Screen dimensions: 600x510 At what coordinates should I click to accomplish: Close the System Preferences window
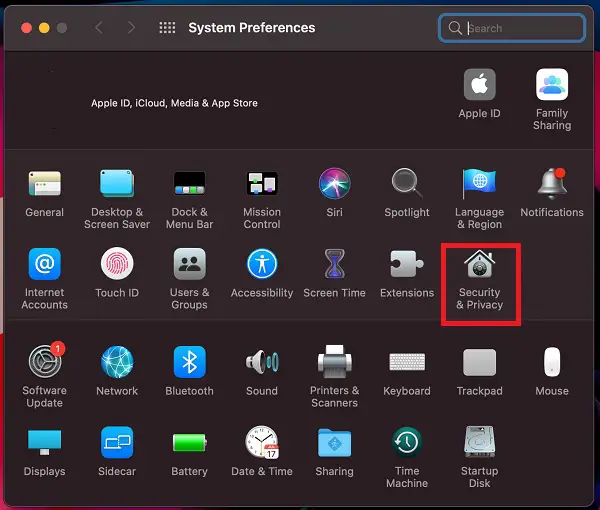(26, 28)
